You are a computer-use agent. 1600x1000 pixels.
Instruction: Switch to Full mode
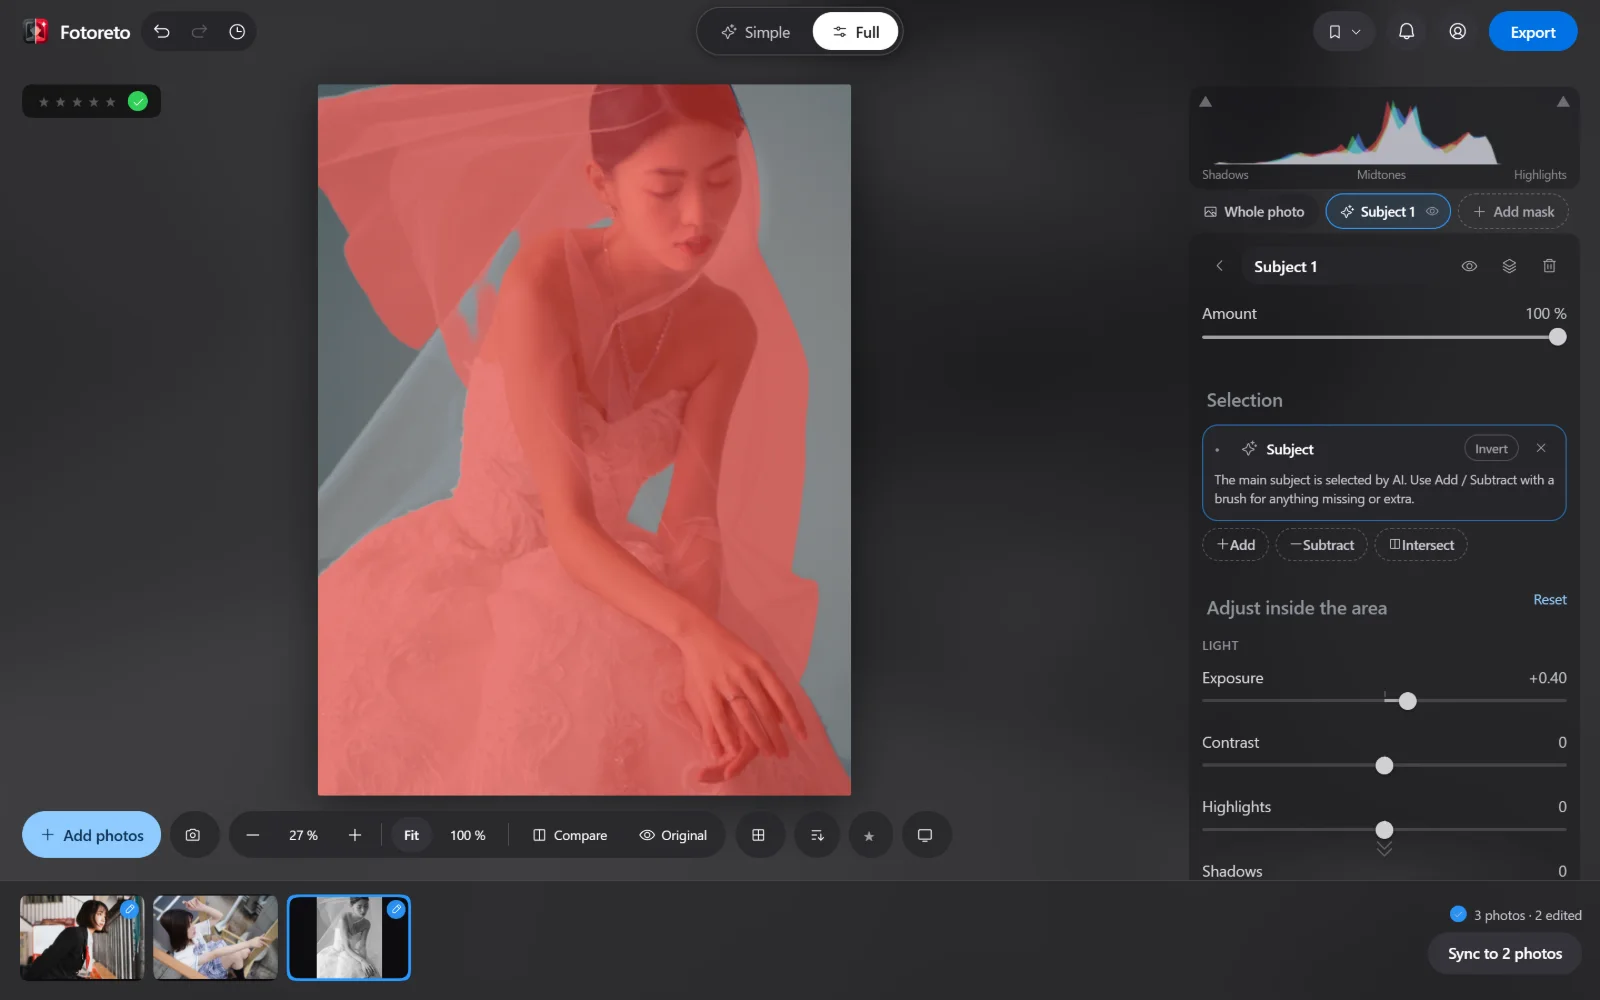(855, 32)
